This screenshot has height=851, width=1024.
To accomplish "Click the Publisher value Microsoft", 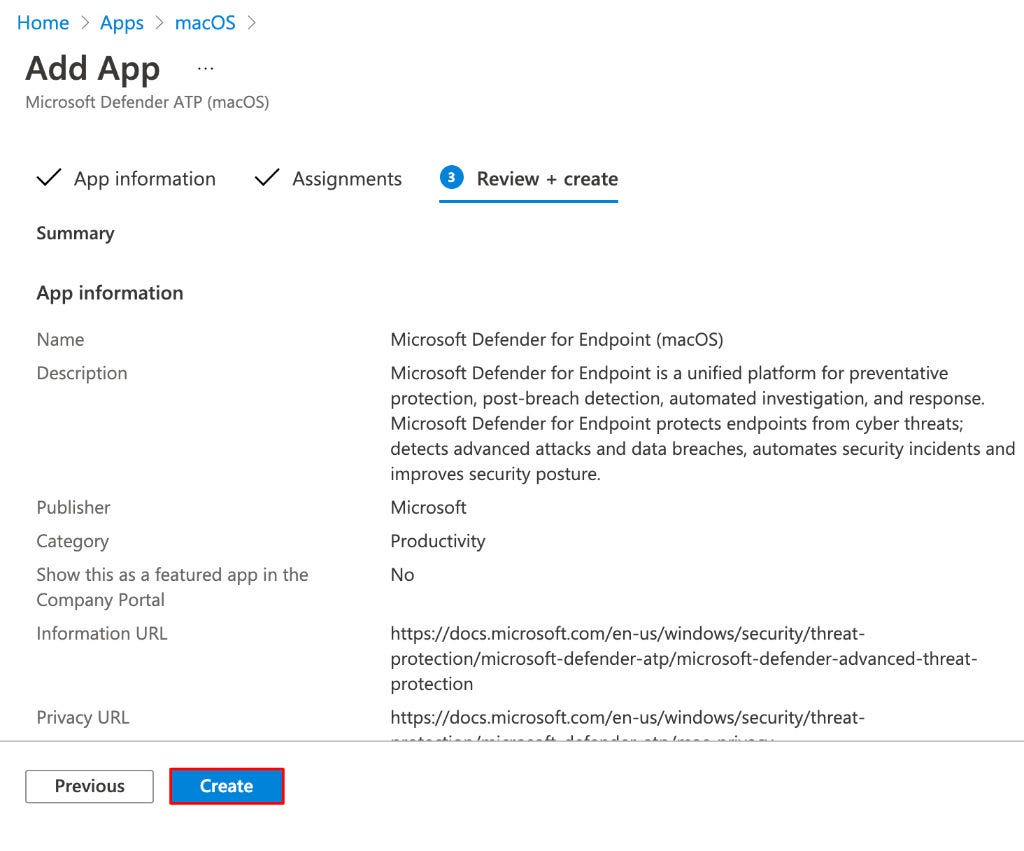I will [x=428, y=507].
